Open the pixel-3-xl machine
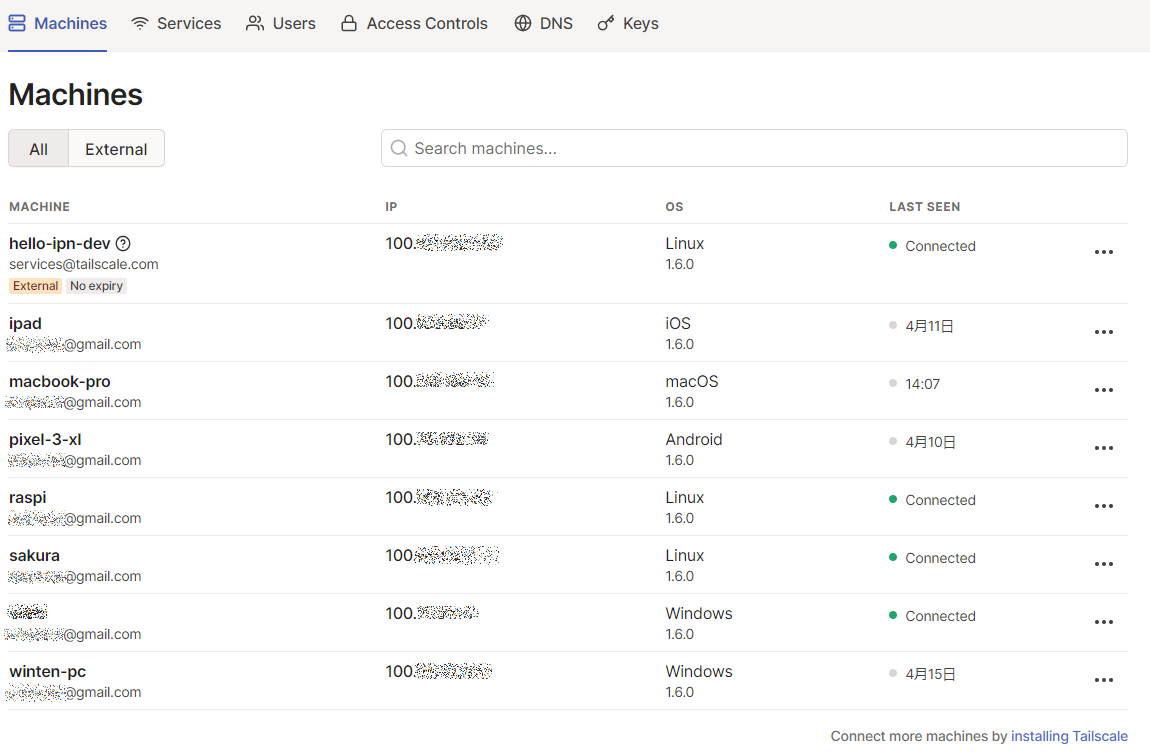 pos(45,439)
